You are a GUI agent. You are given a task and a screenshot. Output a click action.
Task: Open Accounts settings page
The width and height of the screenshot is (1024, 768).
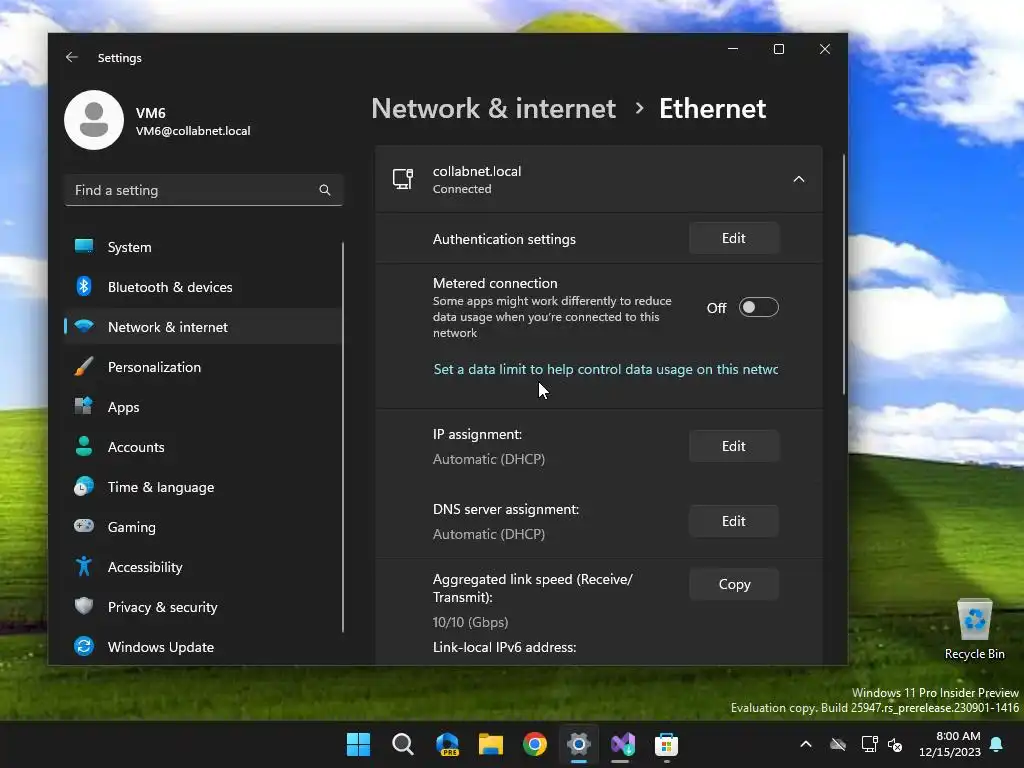(x=203, y=447)
